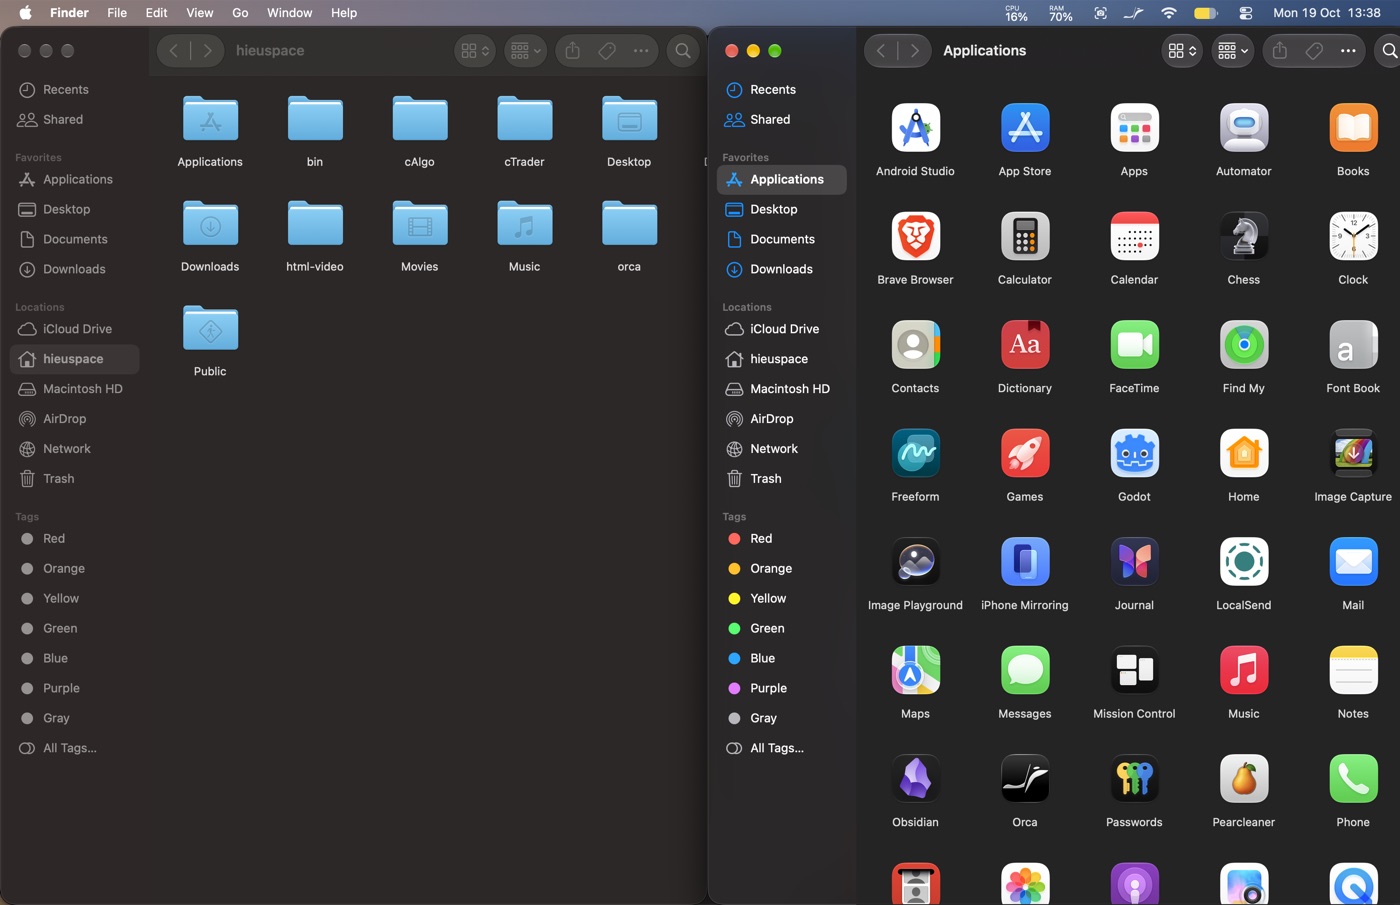
Task: Go back in the Applications window
Action: 881,51
